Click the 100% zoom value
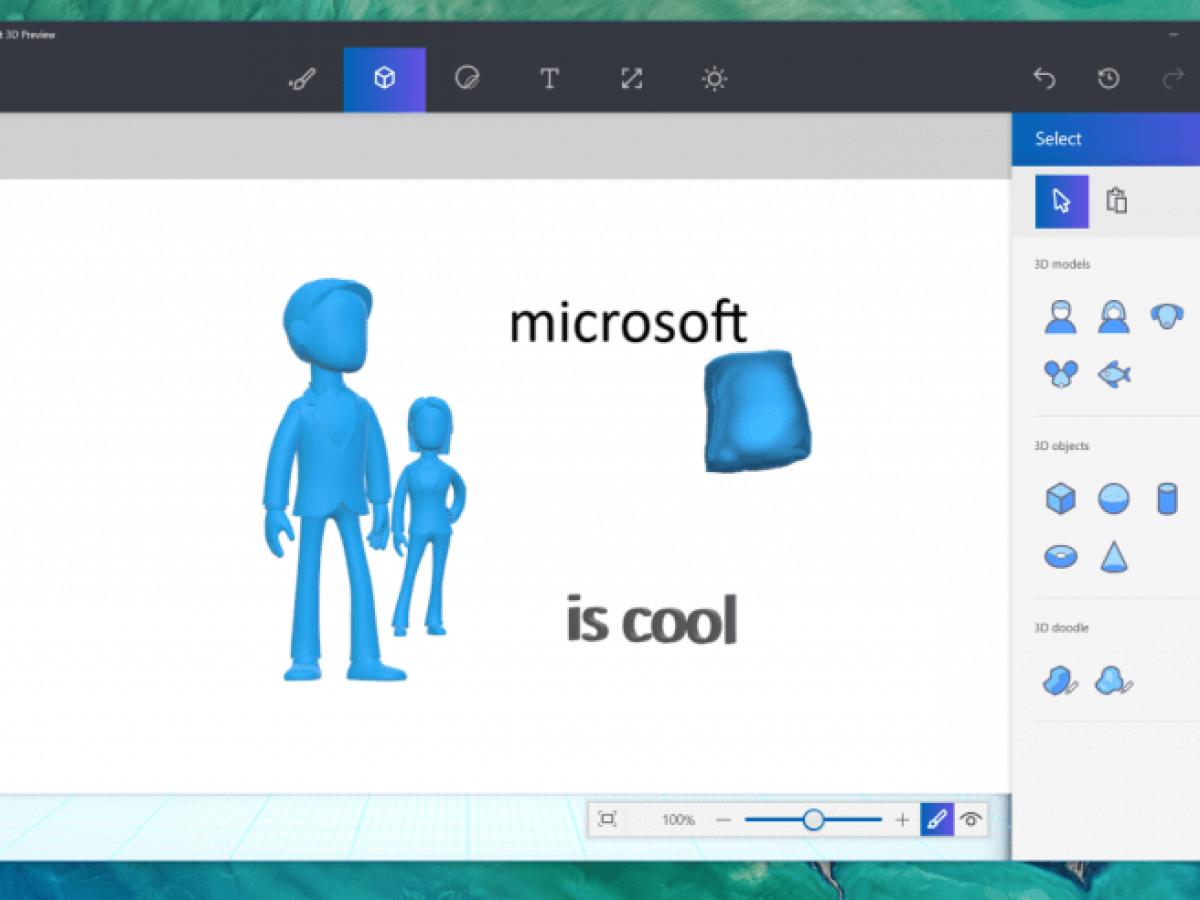 point(678,820)
